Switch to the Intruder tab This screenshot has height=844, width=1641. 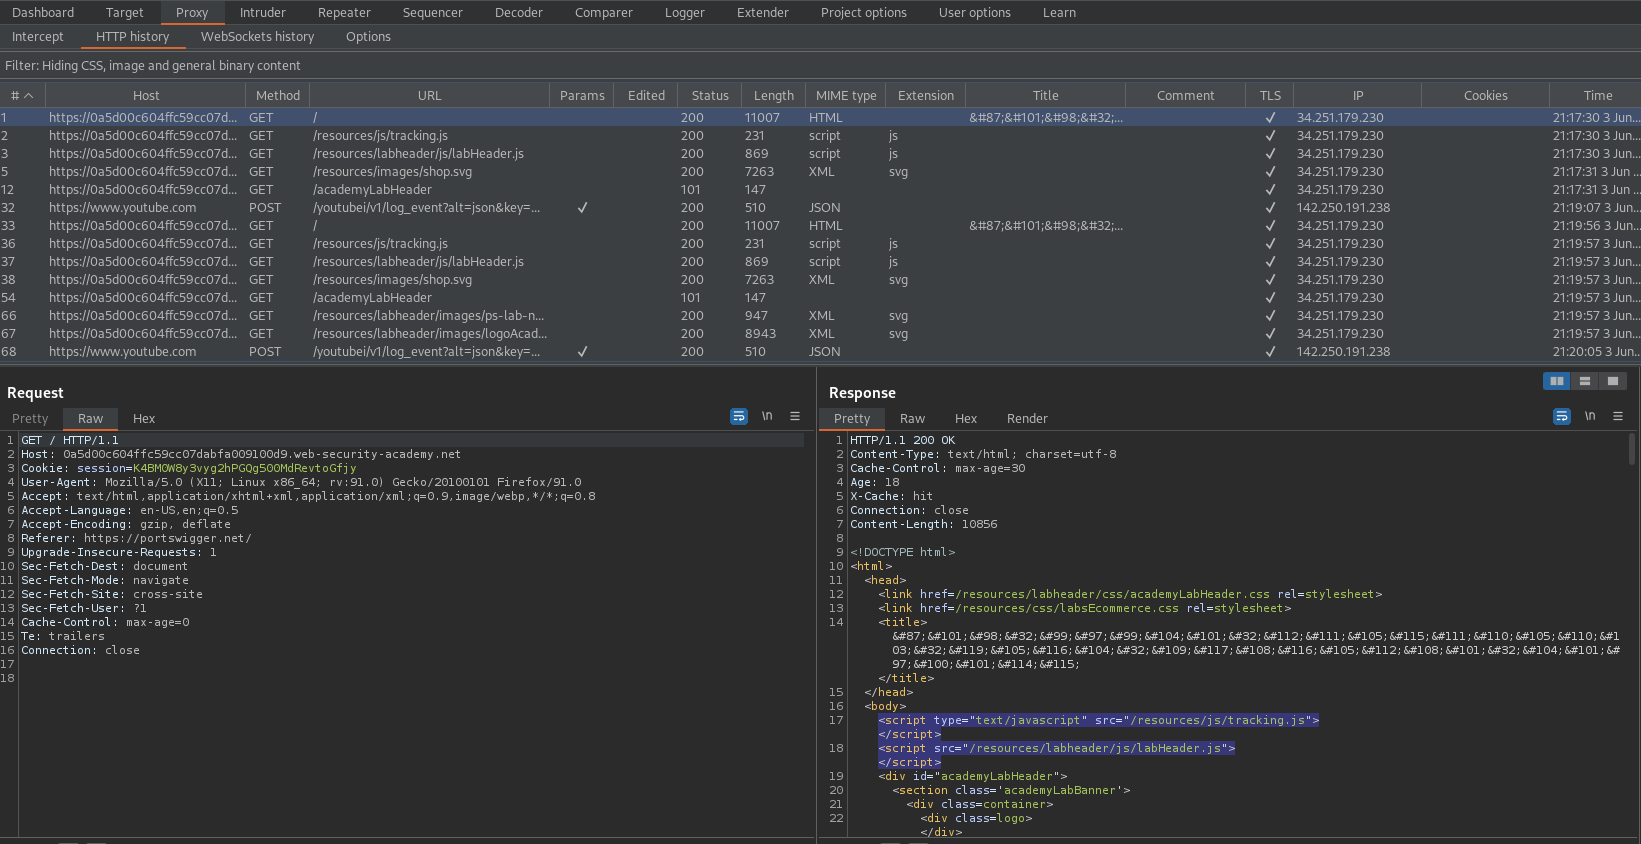tap(263, 12)
